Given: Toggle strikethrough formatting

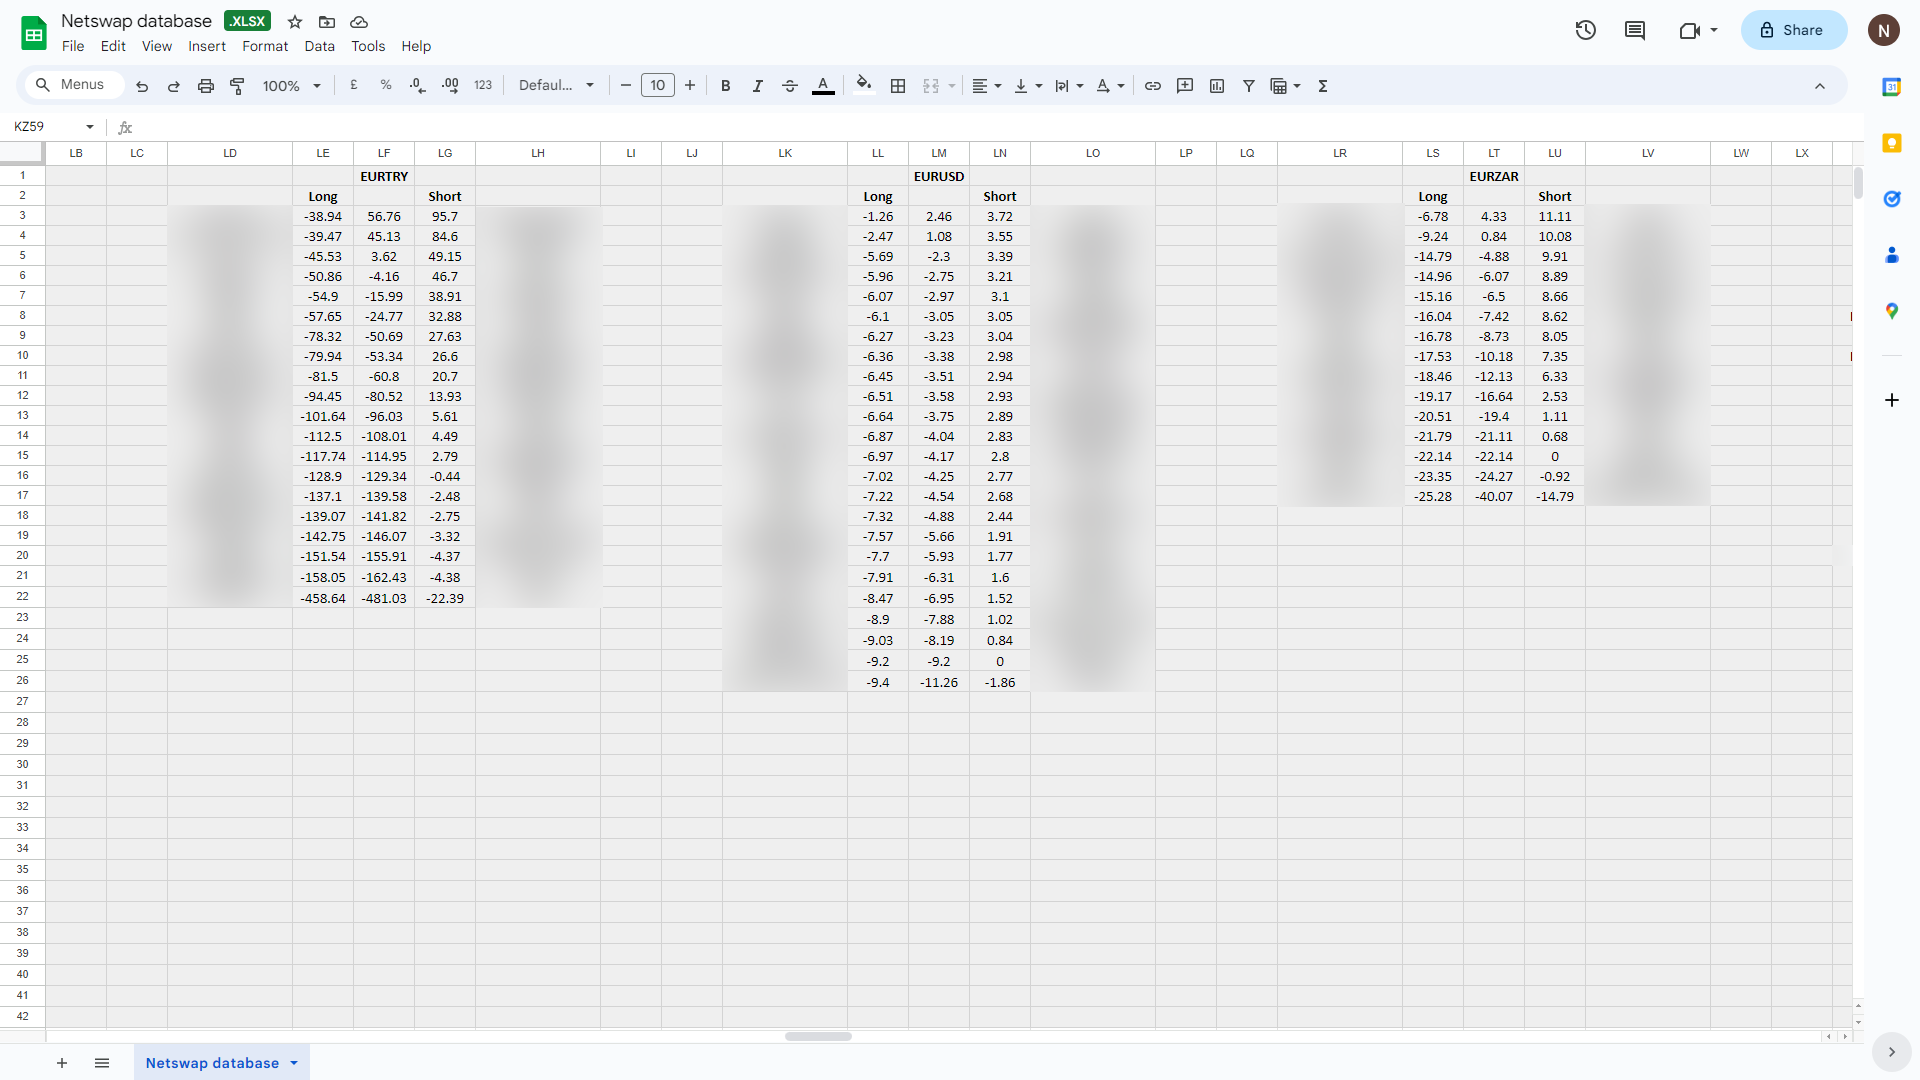Looking at the screenshot, I should pyautogui.click(x=790, y=86).
